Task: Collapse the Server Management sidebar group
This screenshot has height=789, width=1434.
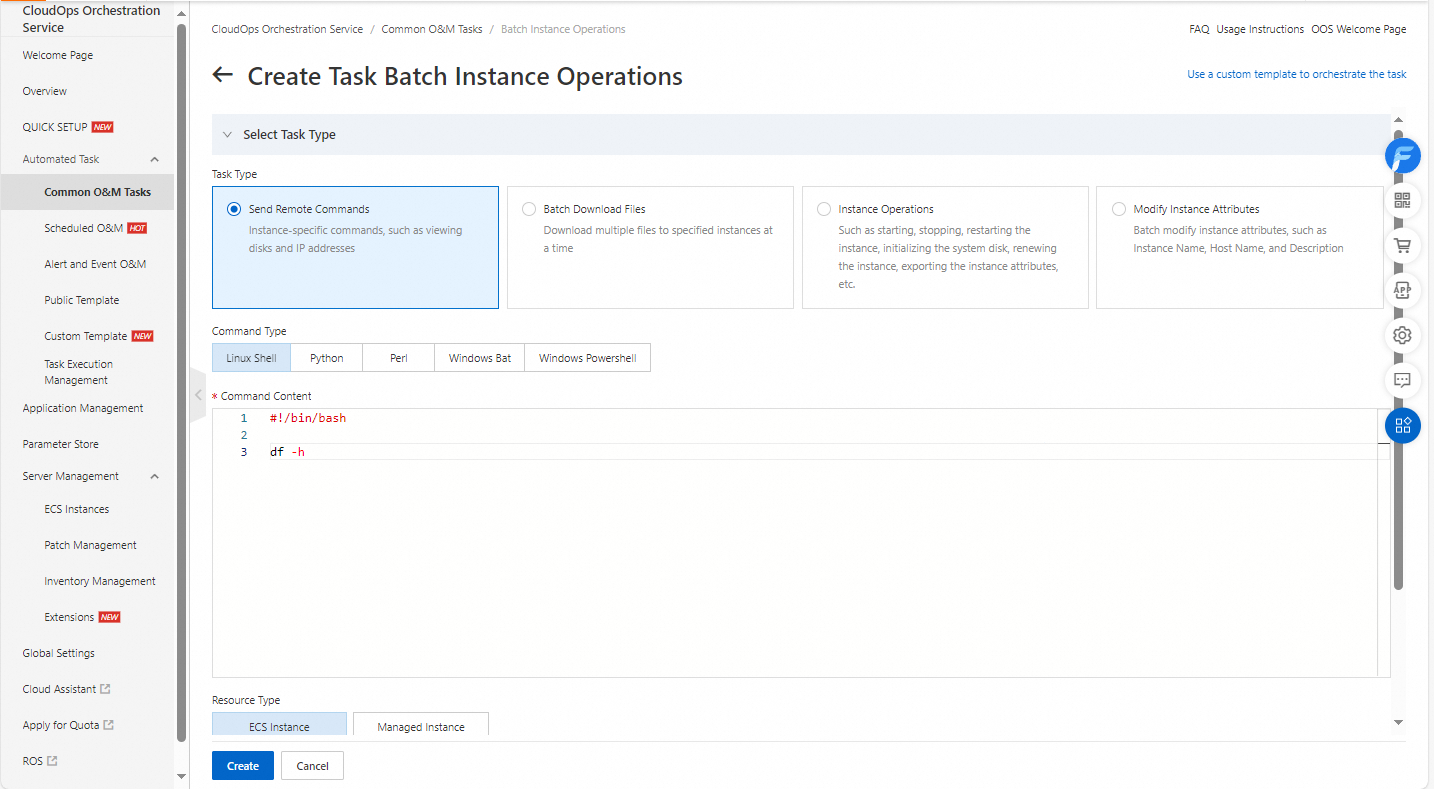Action: coord(155,476)
